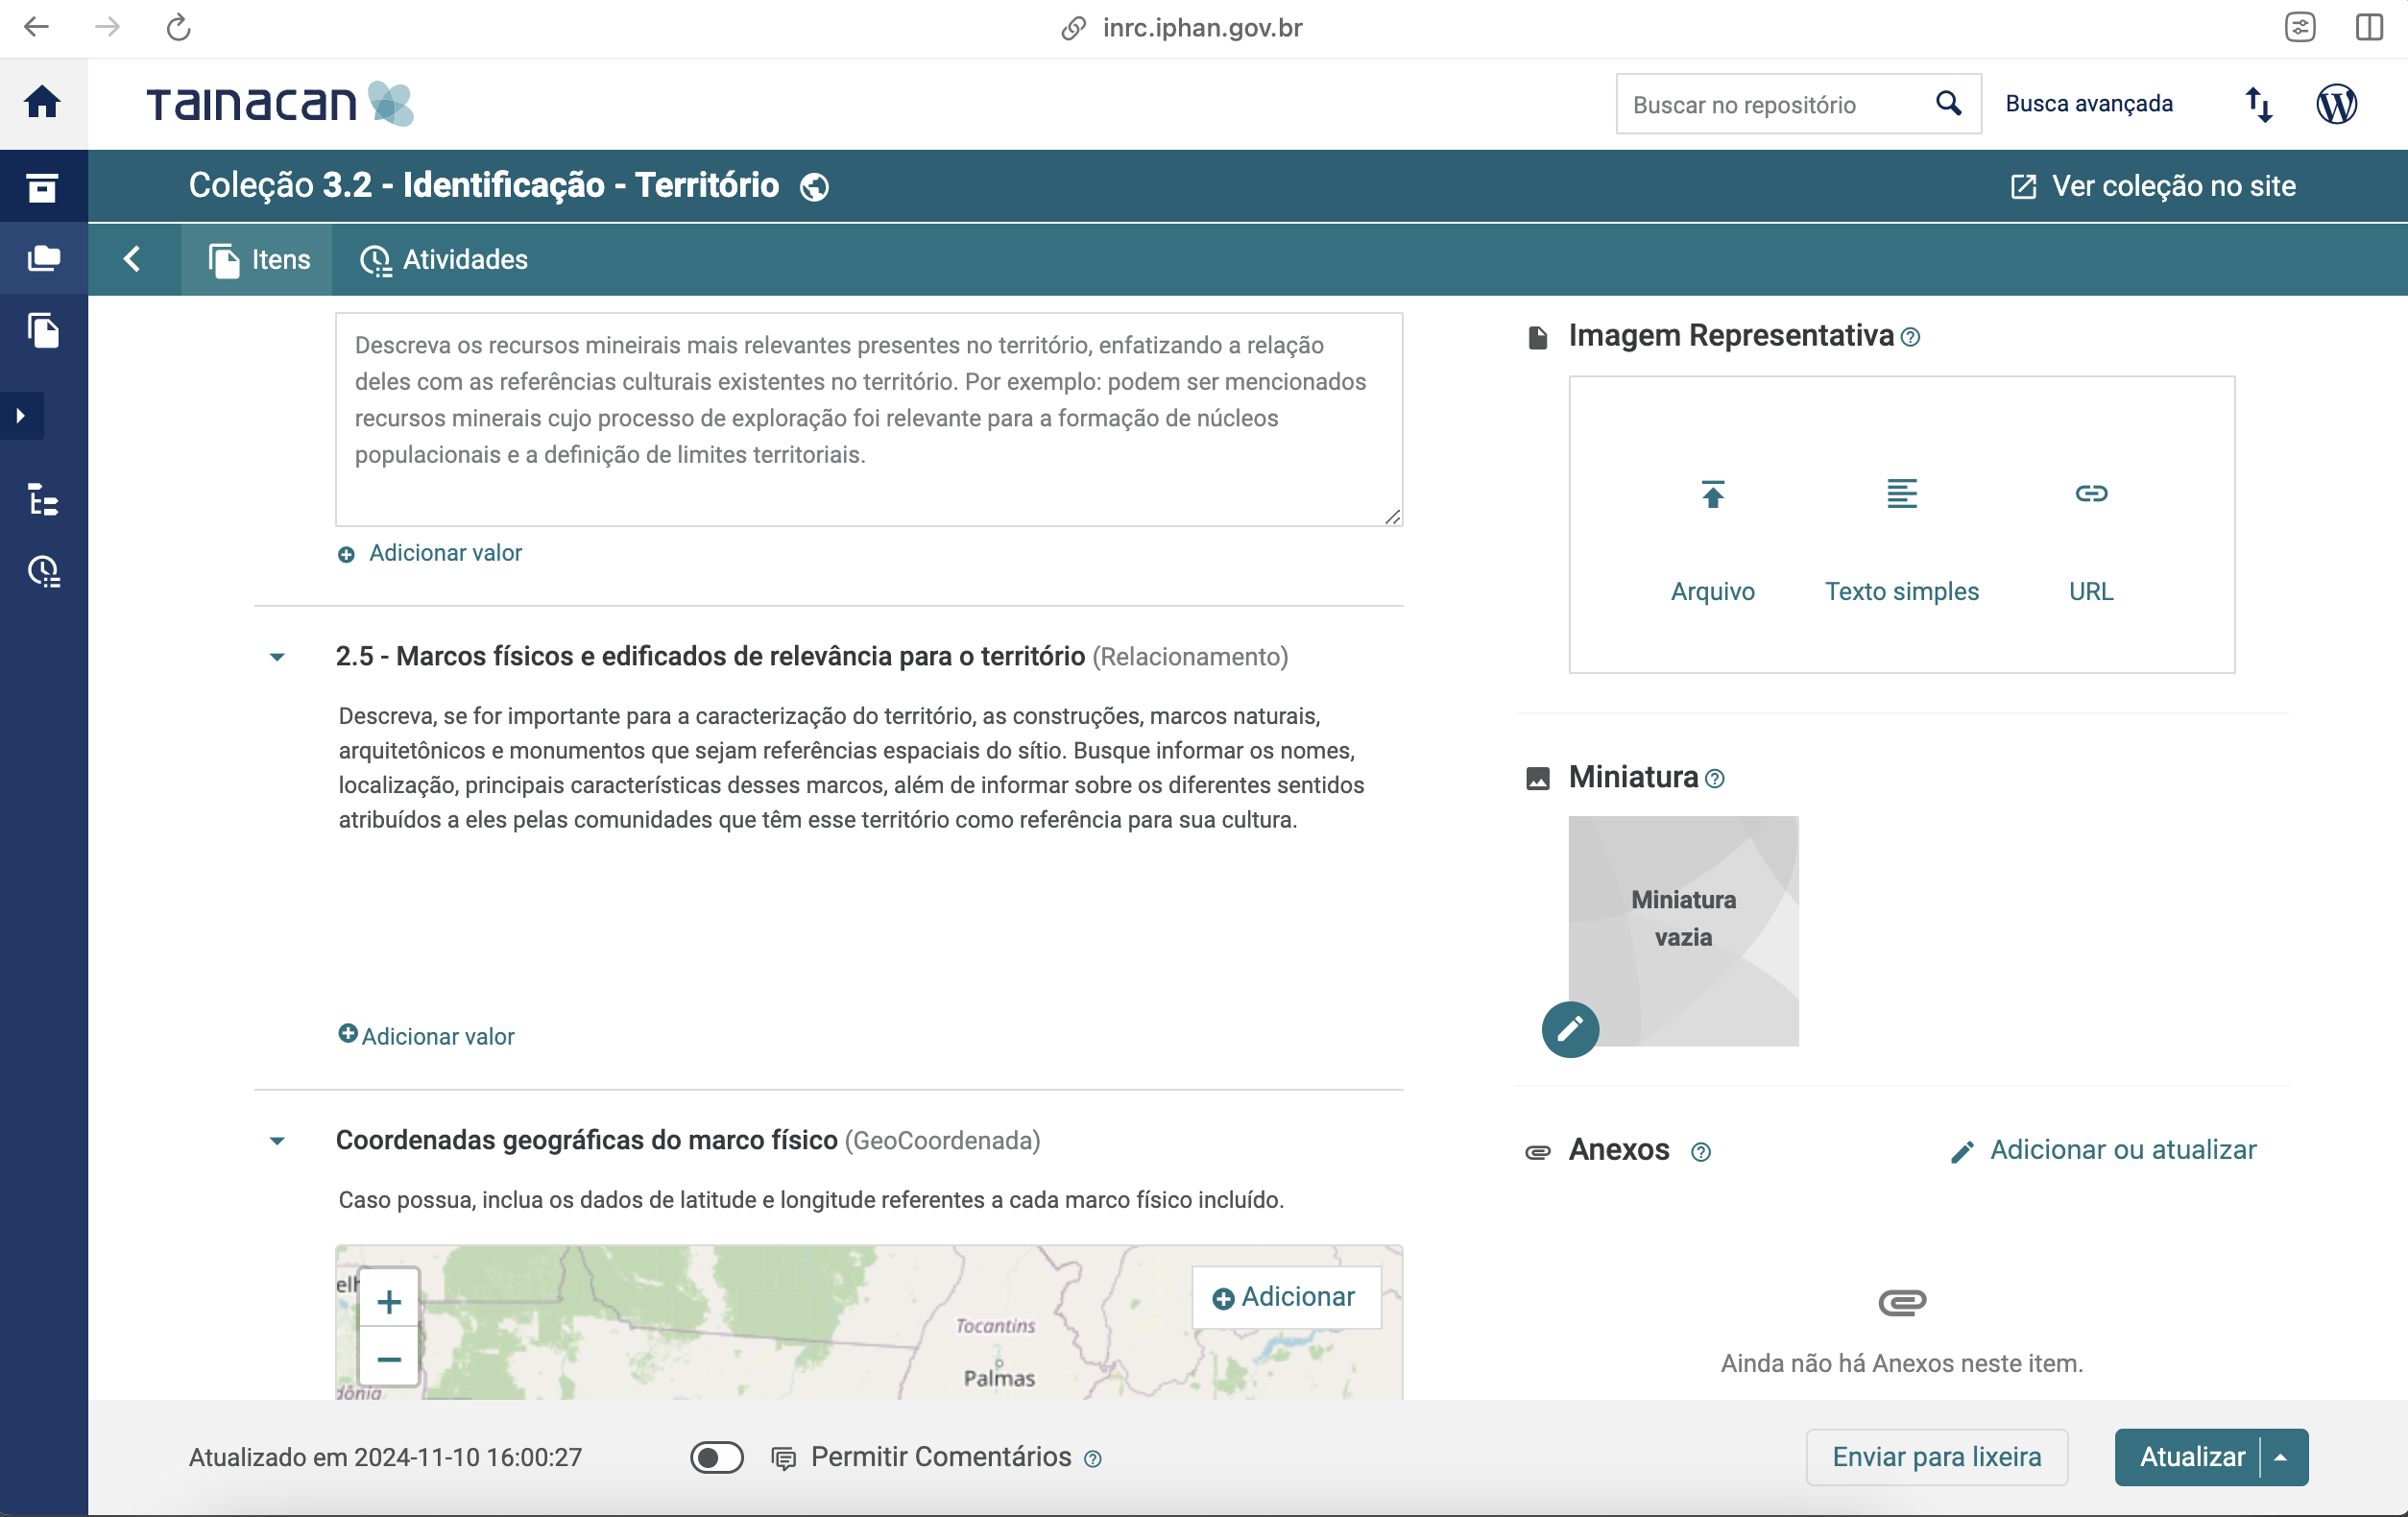Open help icon next to Anexos
The image size is (2408, 1517).
(x=1700, y=1152)
